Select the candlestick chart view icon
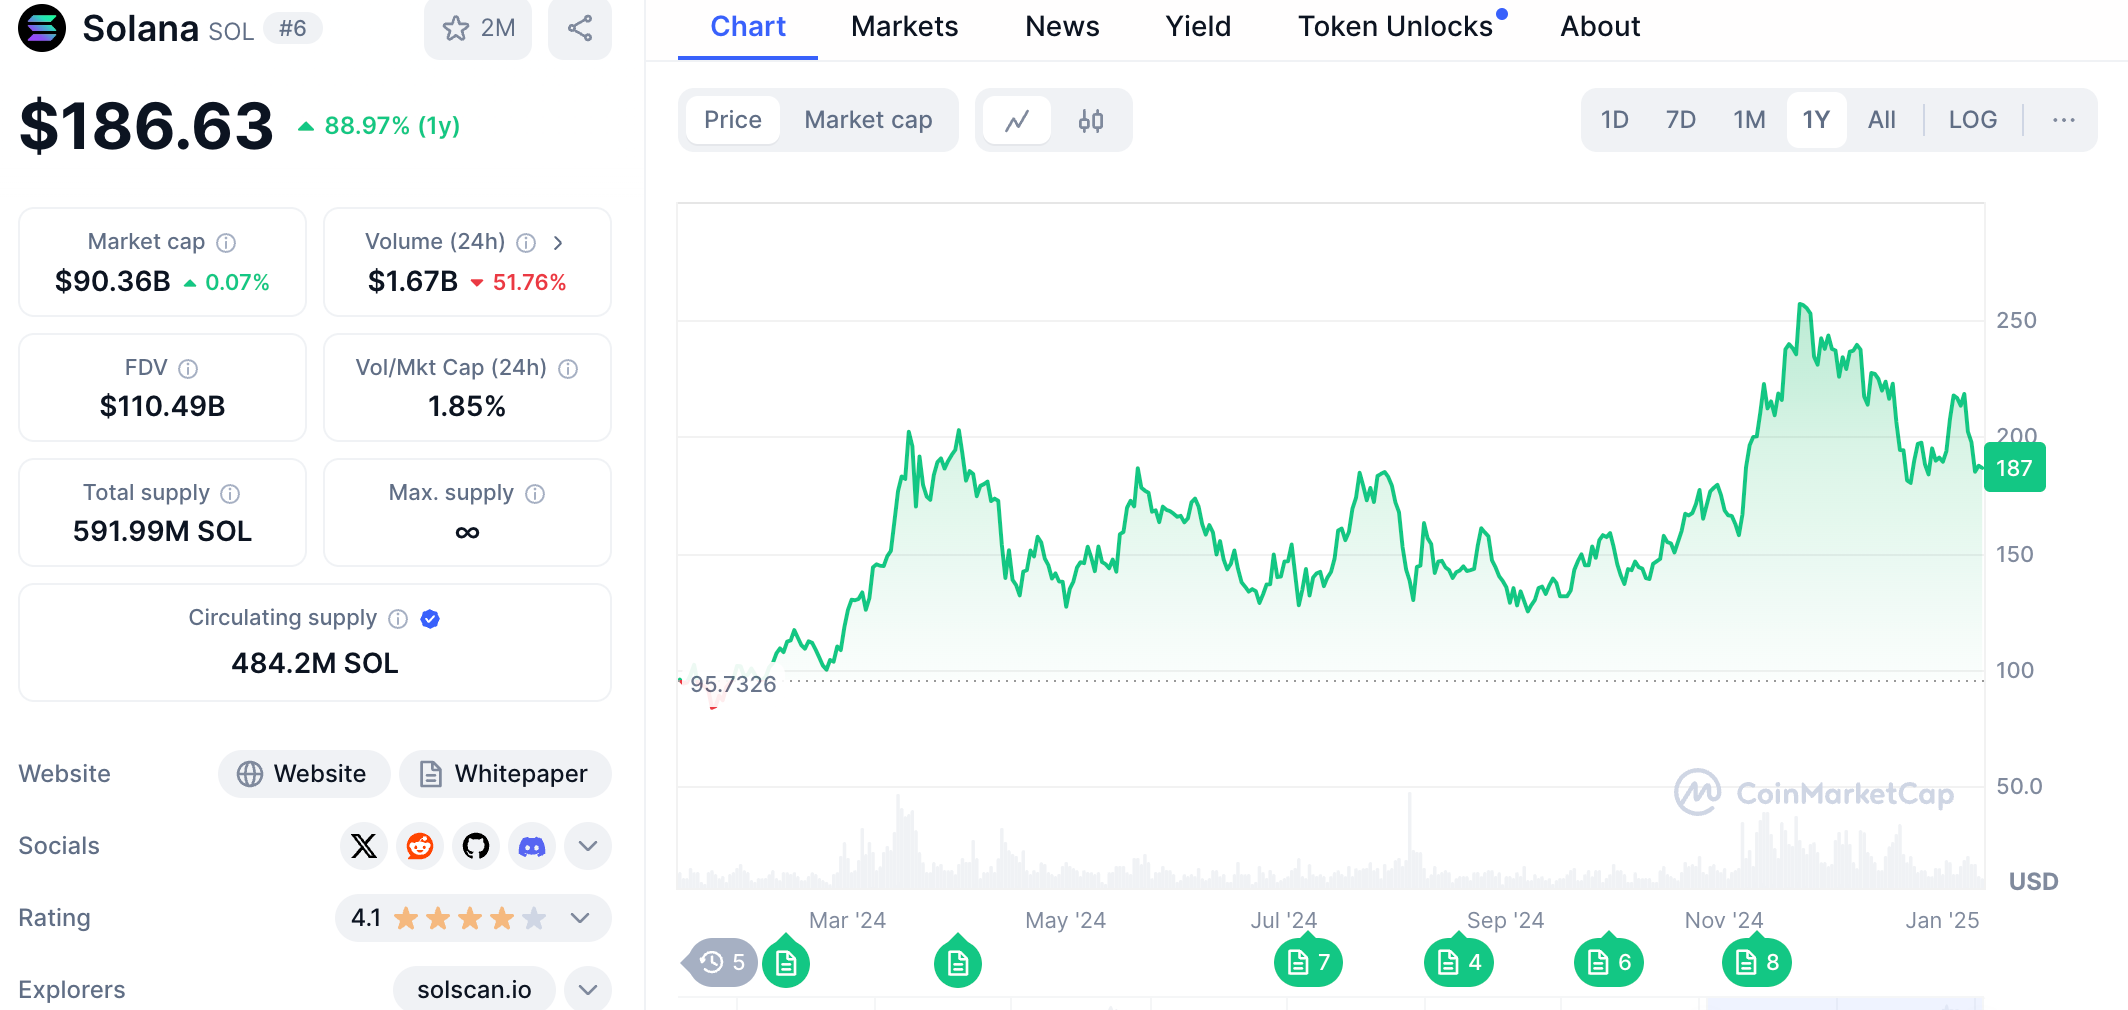 [1091, 120]
